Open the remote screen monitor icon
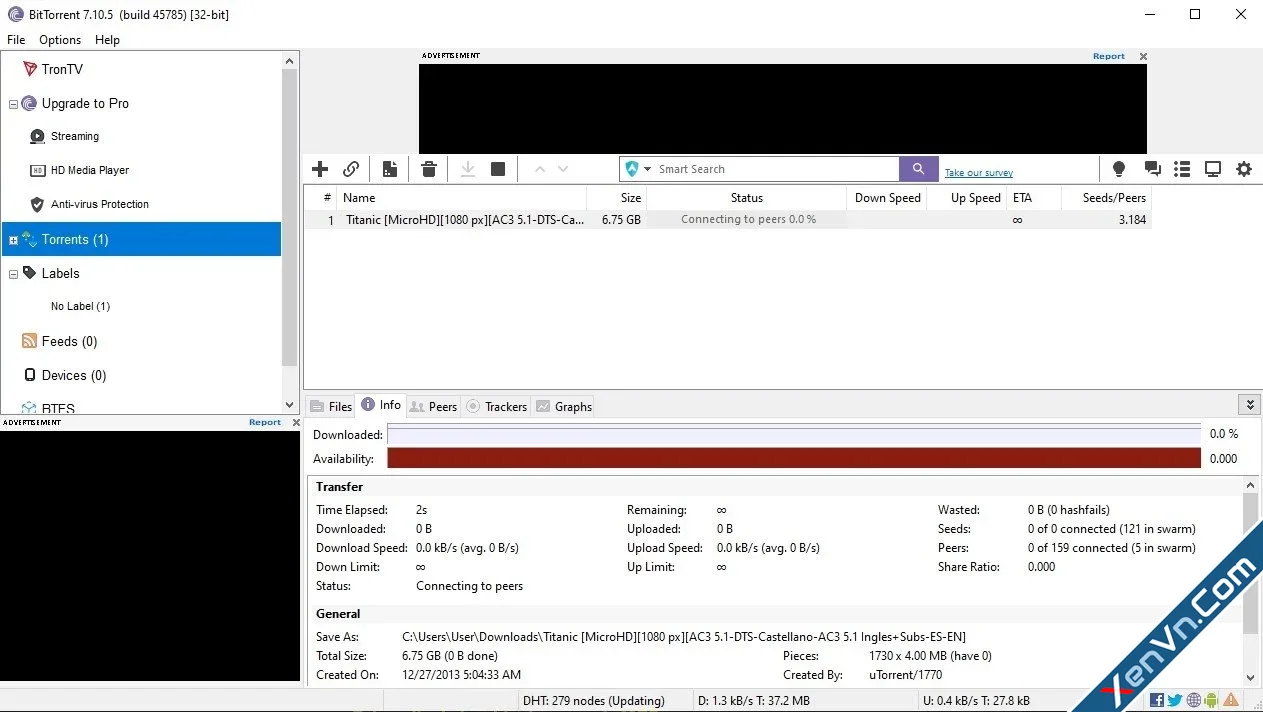 pos(1213,169)
